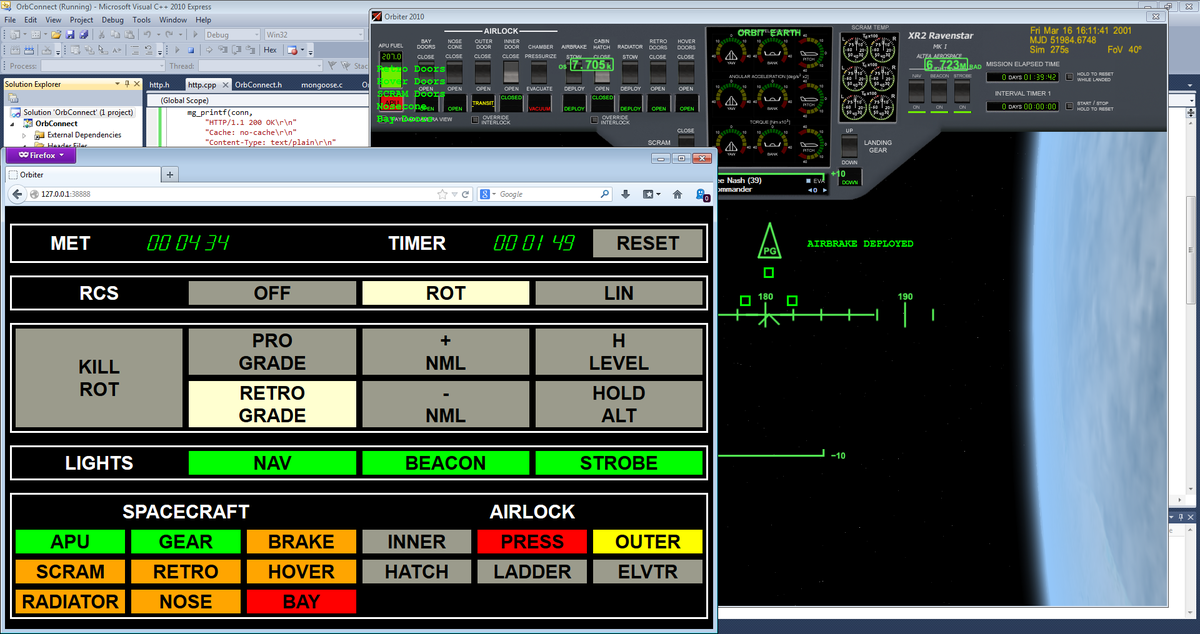
Task: Set RCS mode to OFF
Action: pos(272,293)
